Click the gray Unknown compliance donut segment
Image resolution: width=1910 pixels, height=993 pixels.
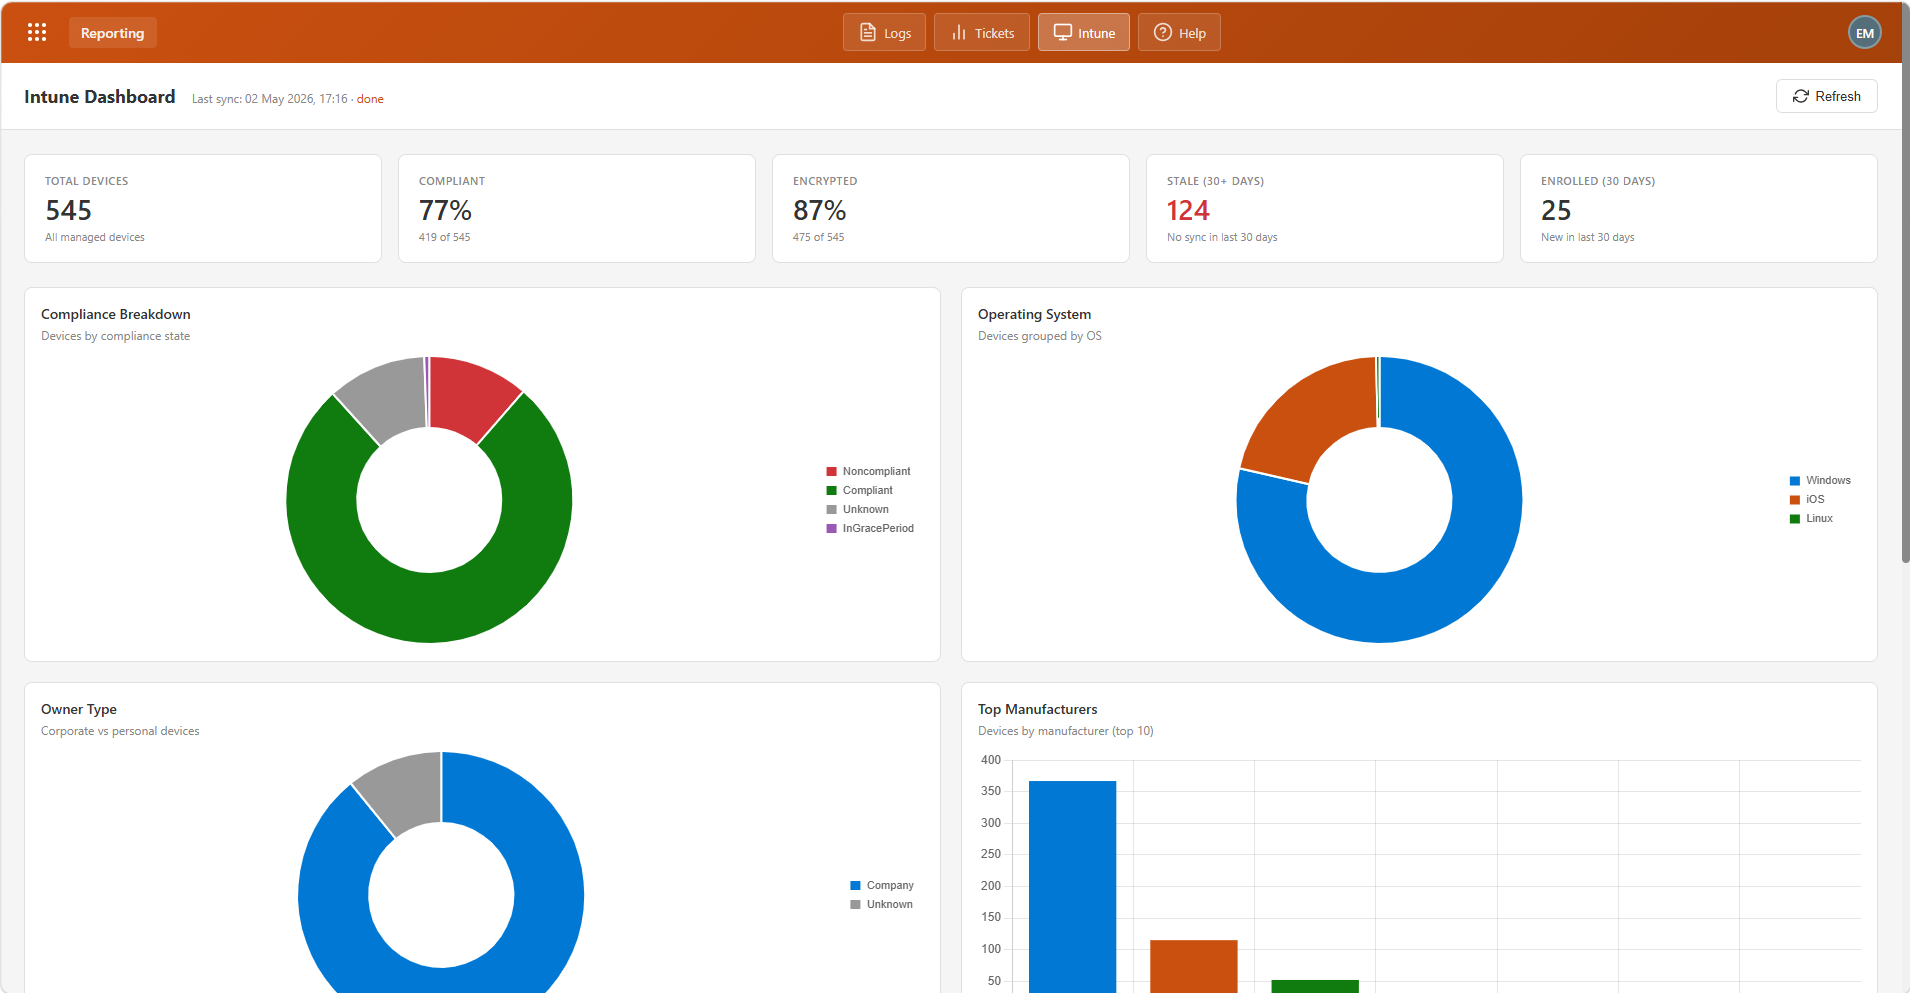(x=387, y=397)
